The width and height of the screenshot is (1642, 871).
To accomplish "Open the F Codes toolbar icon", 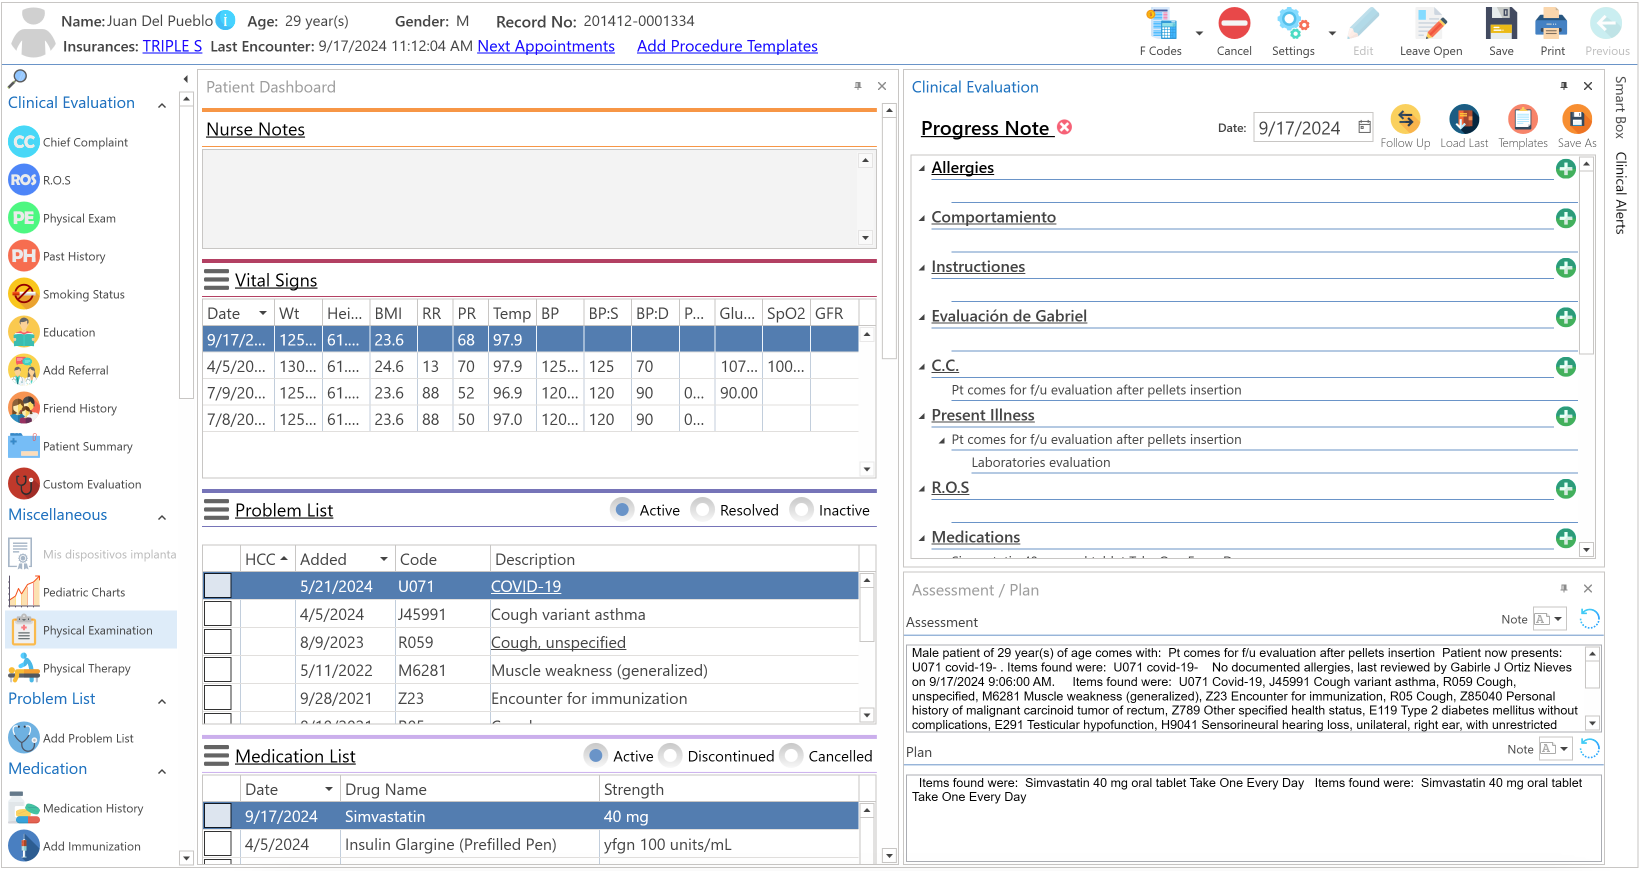I will pos(1161,25).
